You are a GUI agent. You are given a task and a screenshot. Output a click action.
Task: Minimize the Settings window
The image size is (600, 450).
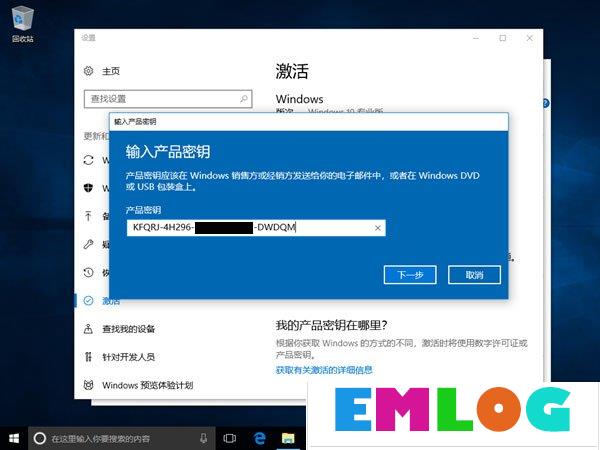[x=476, y=38]
